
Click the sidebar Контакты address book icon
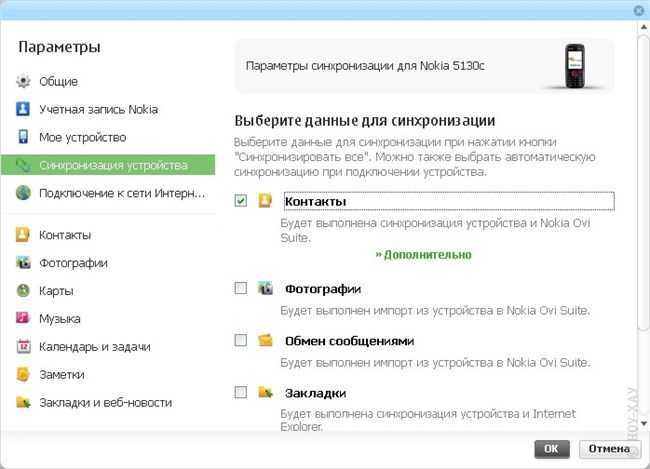pos(23,235)
